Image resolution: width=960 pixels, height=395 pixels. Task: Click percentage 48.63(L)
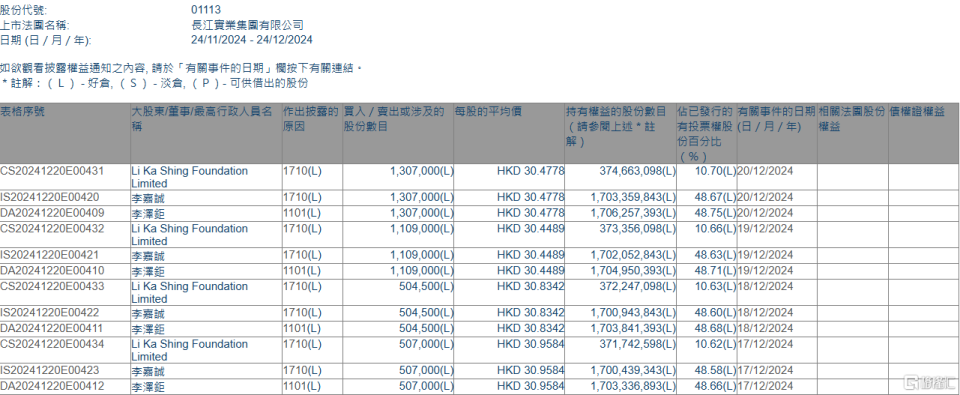pyautogui.click(x=716, y=255)
